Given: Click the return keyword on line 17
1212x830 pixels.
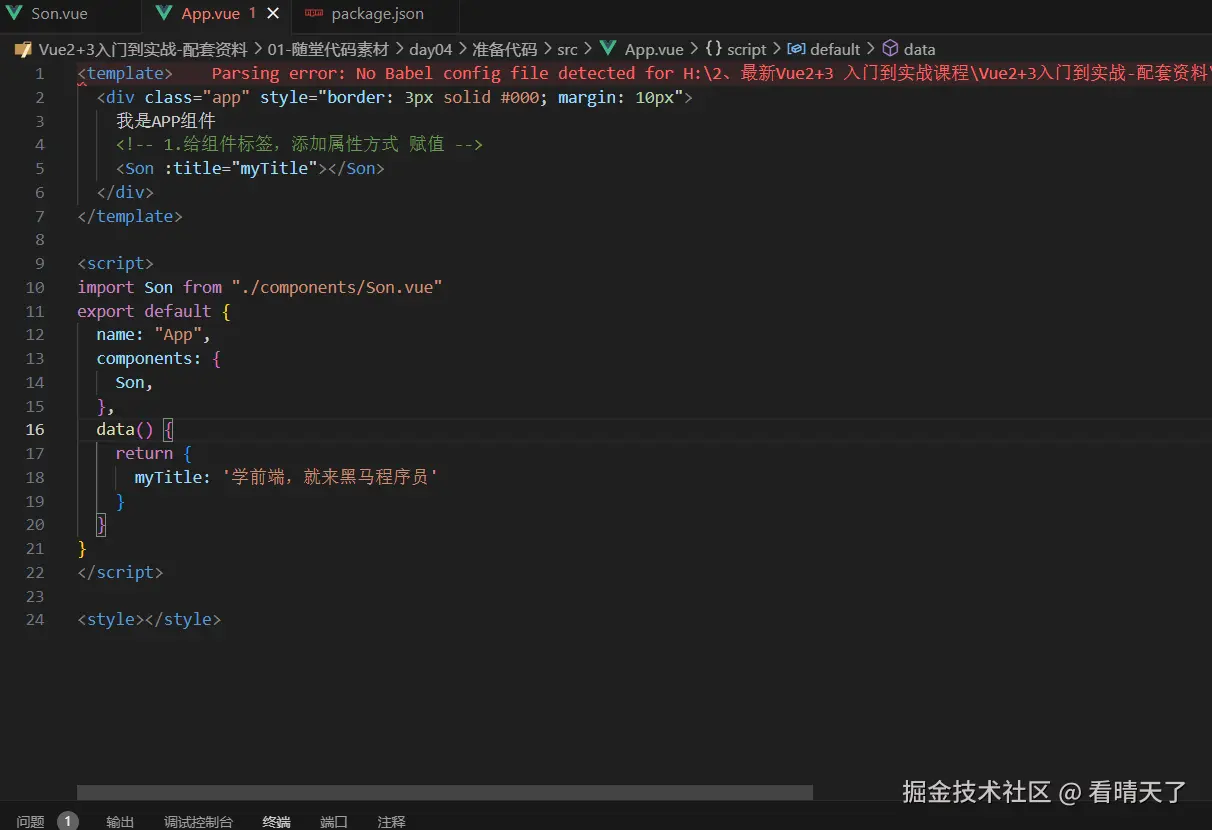Looking at the screenshot, I should (144, 453).
